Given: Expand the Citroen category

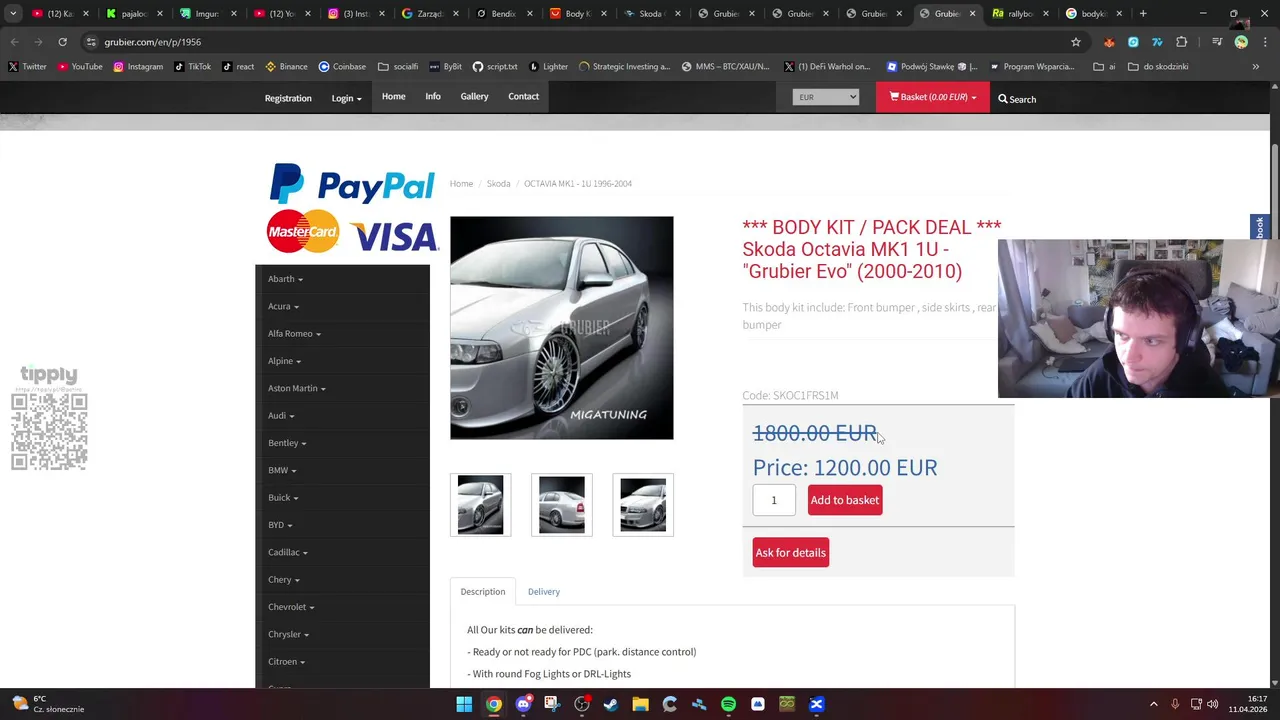Looking at the screenshot, I should [x=286, y=661].
